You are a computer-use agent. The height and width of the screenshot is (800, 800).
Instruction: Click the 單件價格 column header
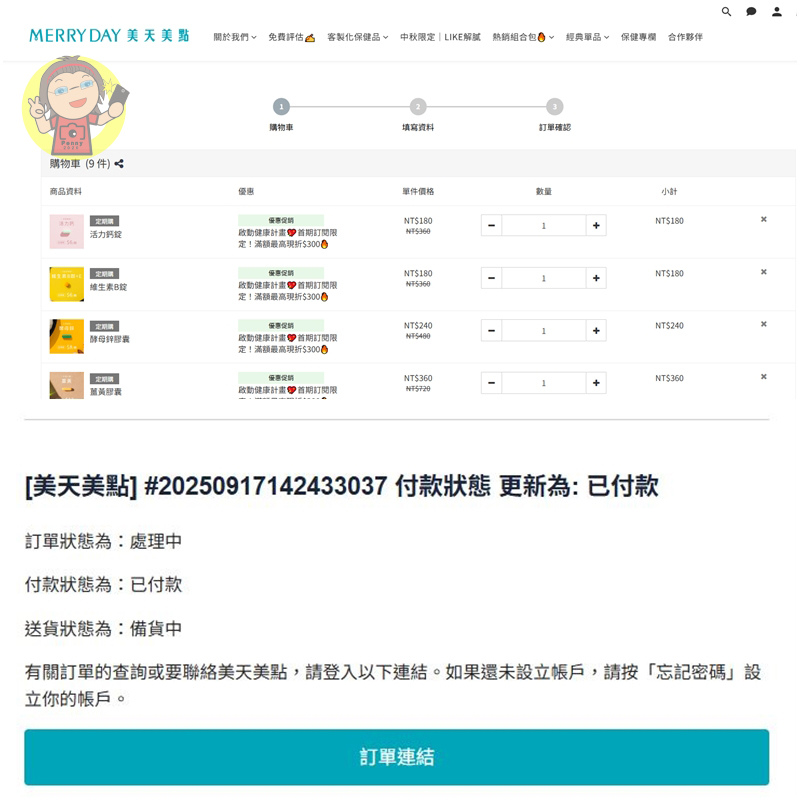418,191
